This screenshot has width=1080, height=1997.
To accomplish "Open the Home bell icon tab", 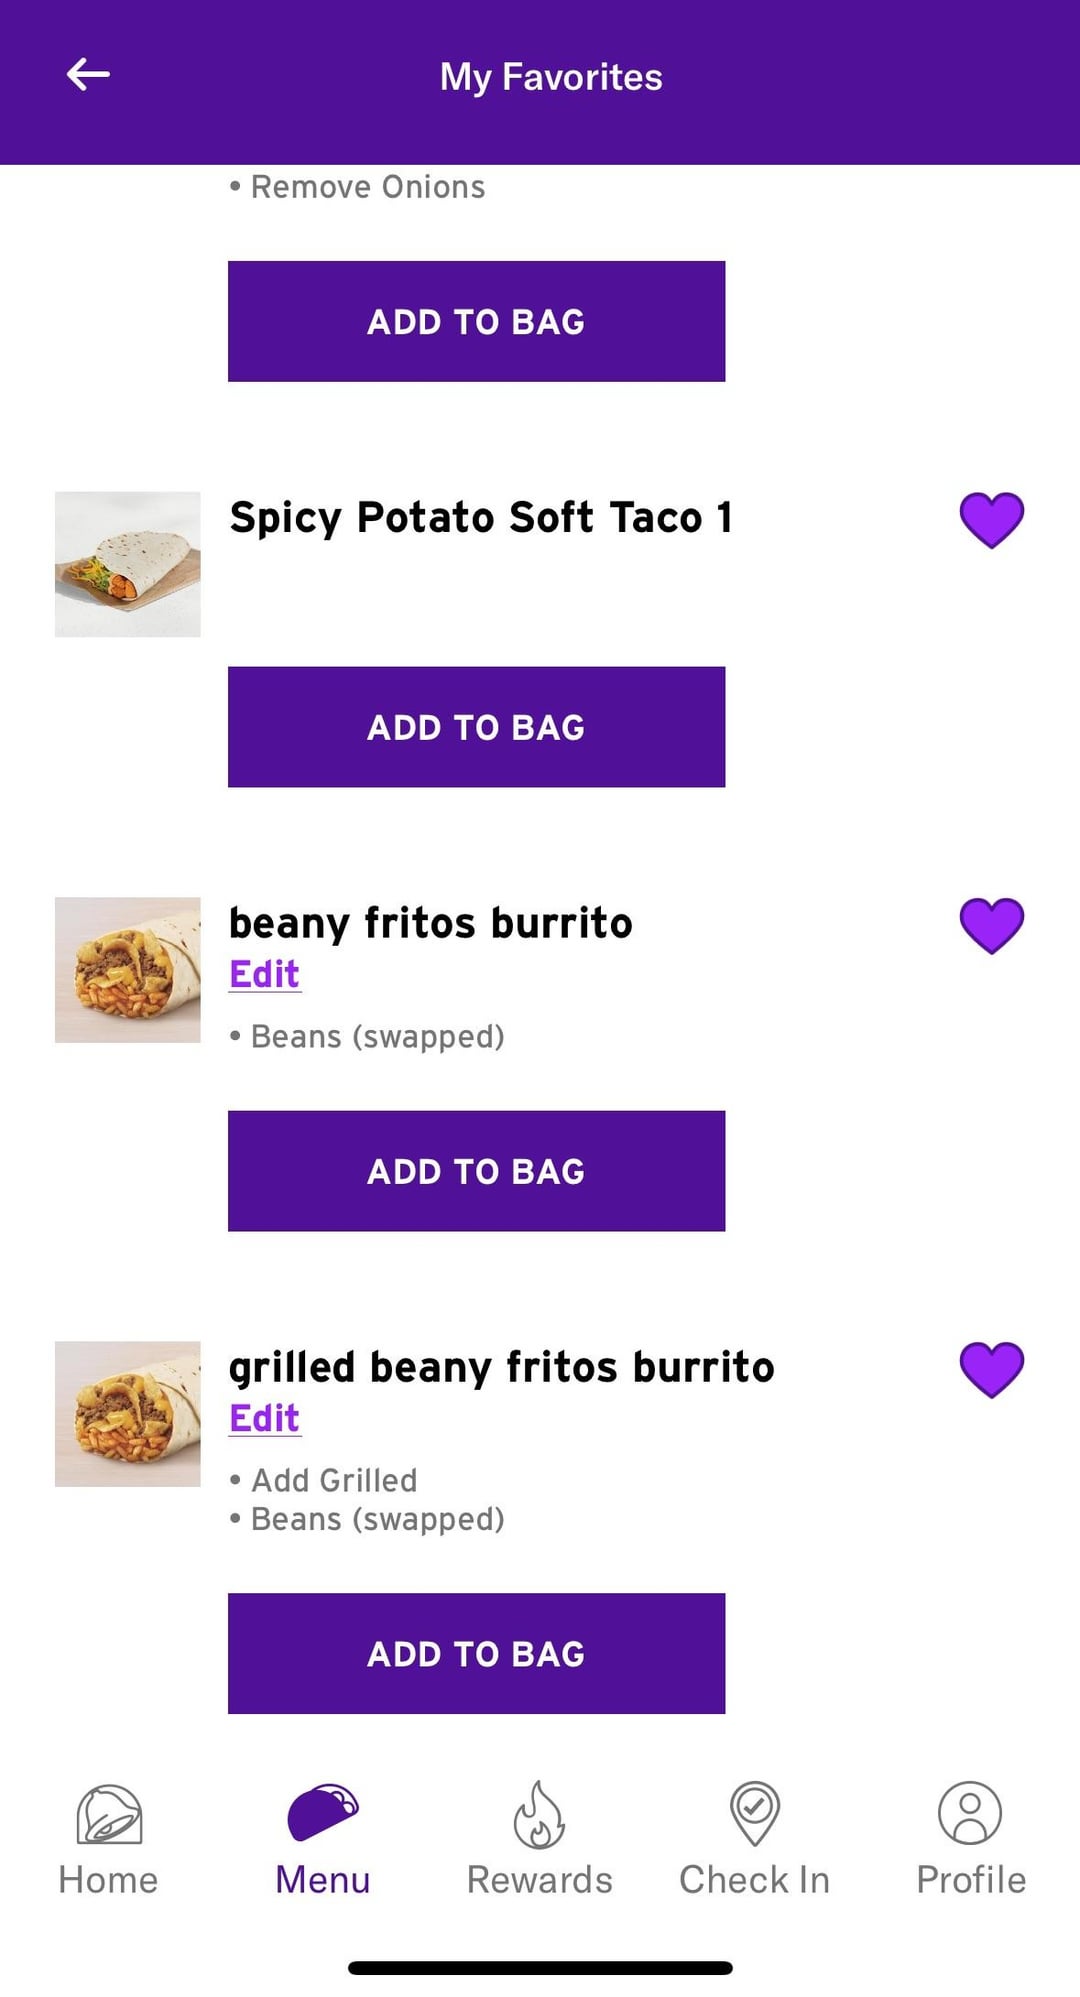I will 109,1814.
